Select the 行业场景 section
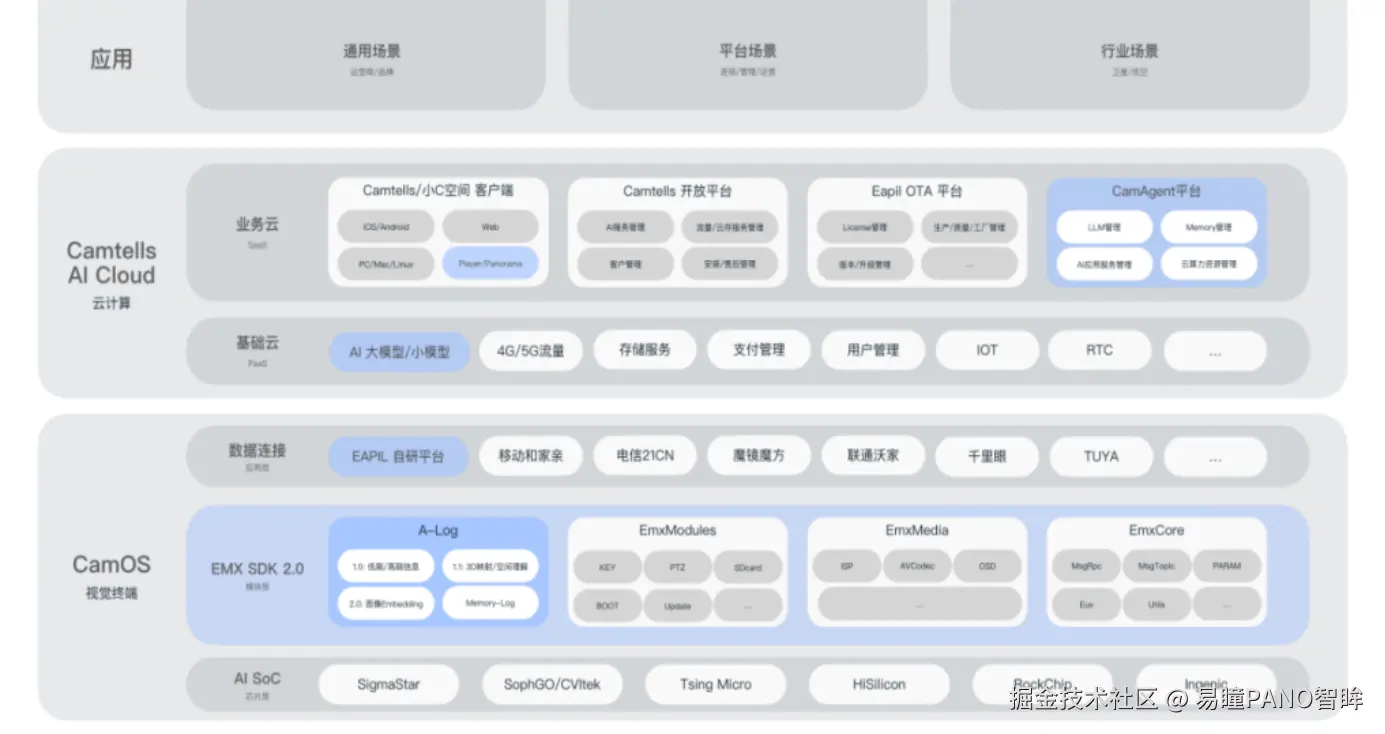The width and height of the screenshot is (1385, 734). (x=1128, y=50)
